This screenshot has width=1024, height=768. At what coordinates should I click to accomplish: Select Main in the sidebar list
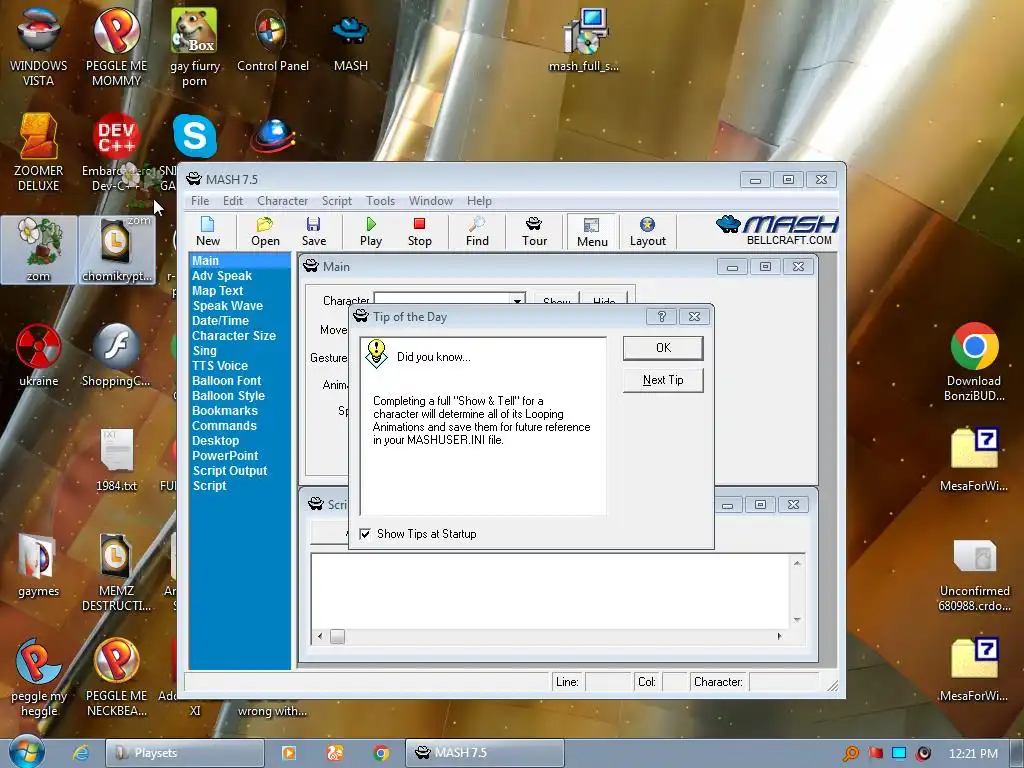[x=239, y=261]
